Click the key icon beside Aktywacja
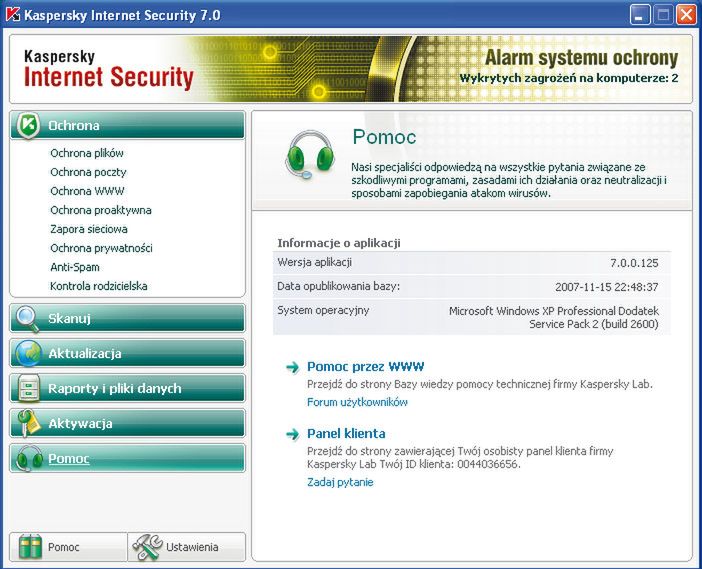702x569 pixels. [x=28, y=423]
